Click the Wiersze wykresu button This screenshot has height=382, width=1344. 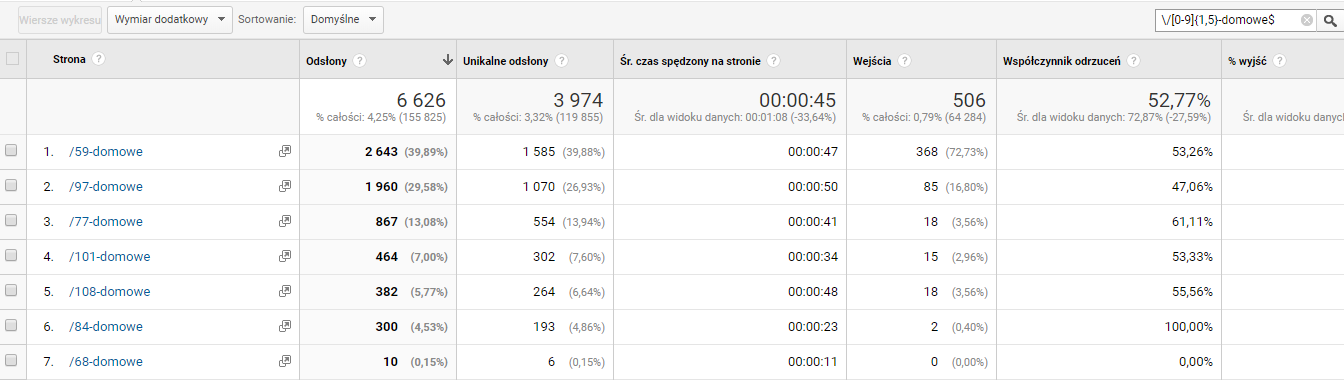tap(60, 19)
